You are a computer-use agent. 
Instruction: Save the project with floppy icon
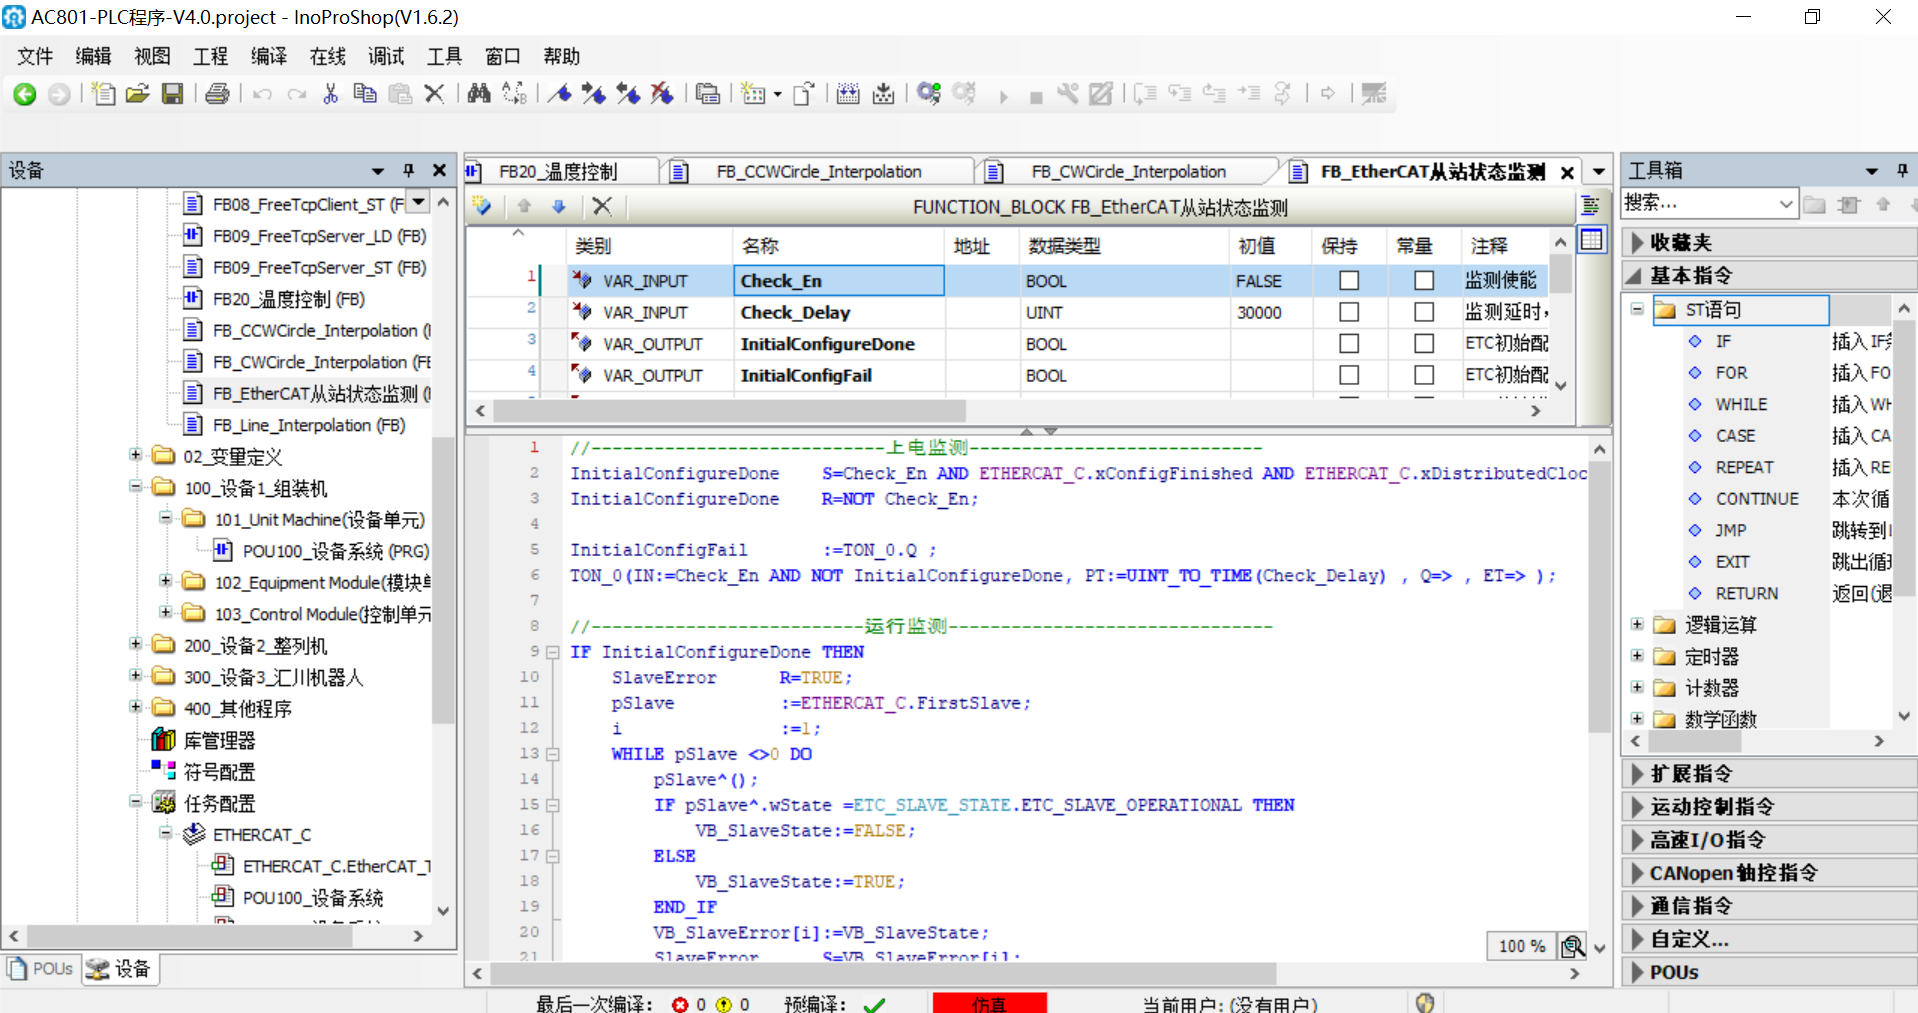[173, 94]
